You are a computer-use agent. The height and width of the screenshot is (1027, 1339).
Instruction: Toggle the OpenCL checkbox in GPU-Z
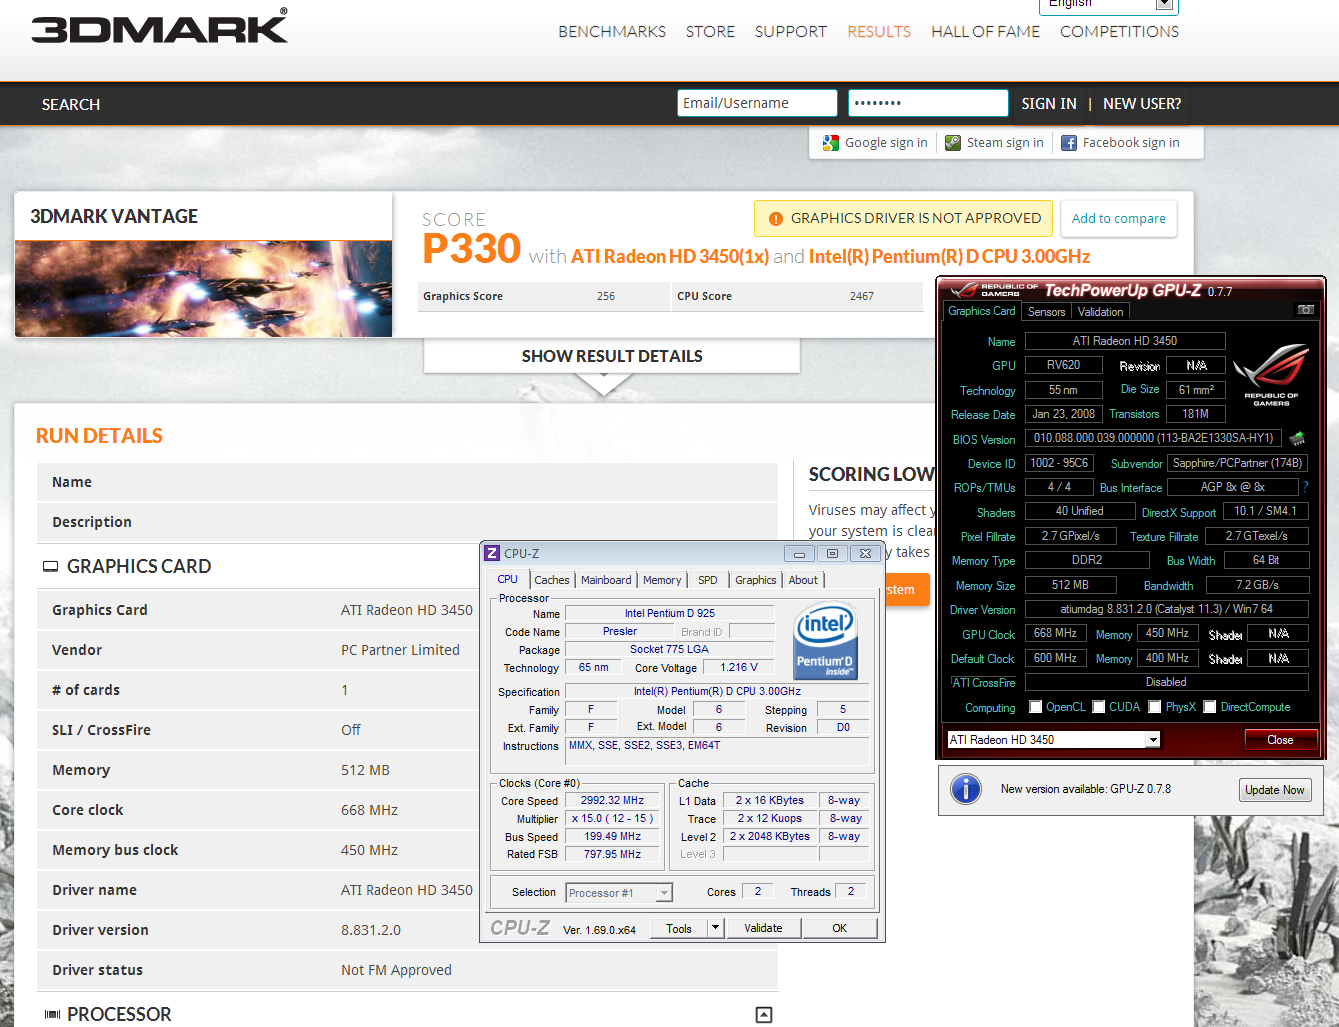[x=1036, y=707]
